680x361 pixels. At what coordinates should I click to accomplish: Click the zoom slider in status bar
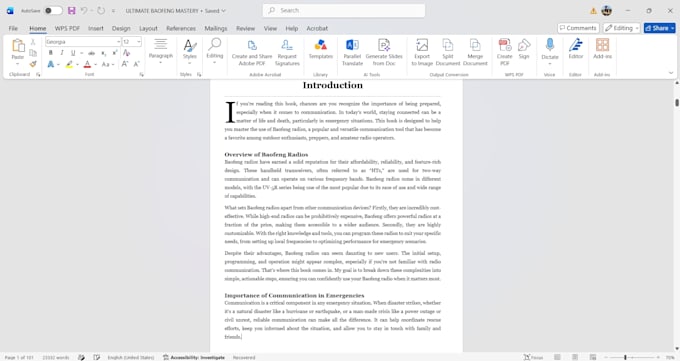coord(625,357)
